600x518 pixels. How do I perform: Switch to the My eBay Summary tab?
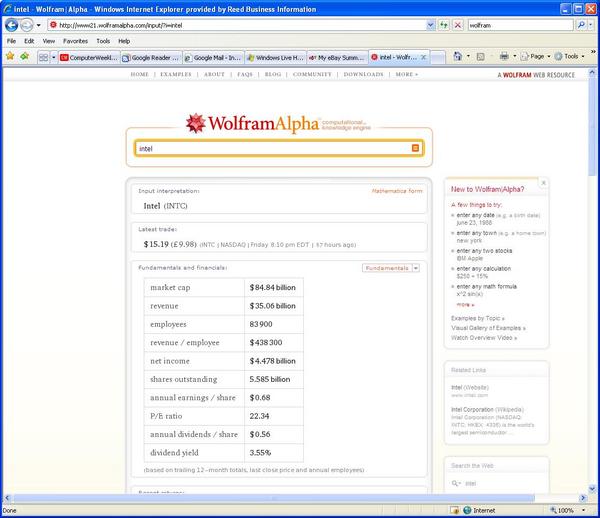(337, 57)
